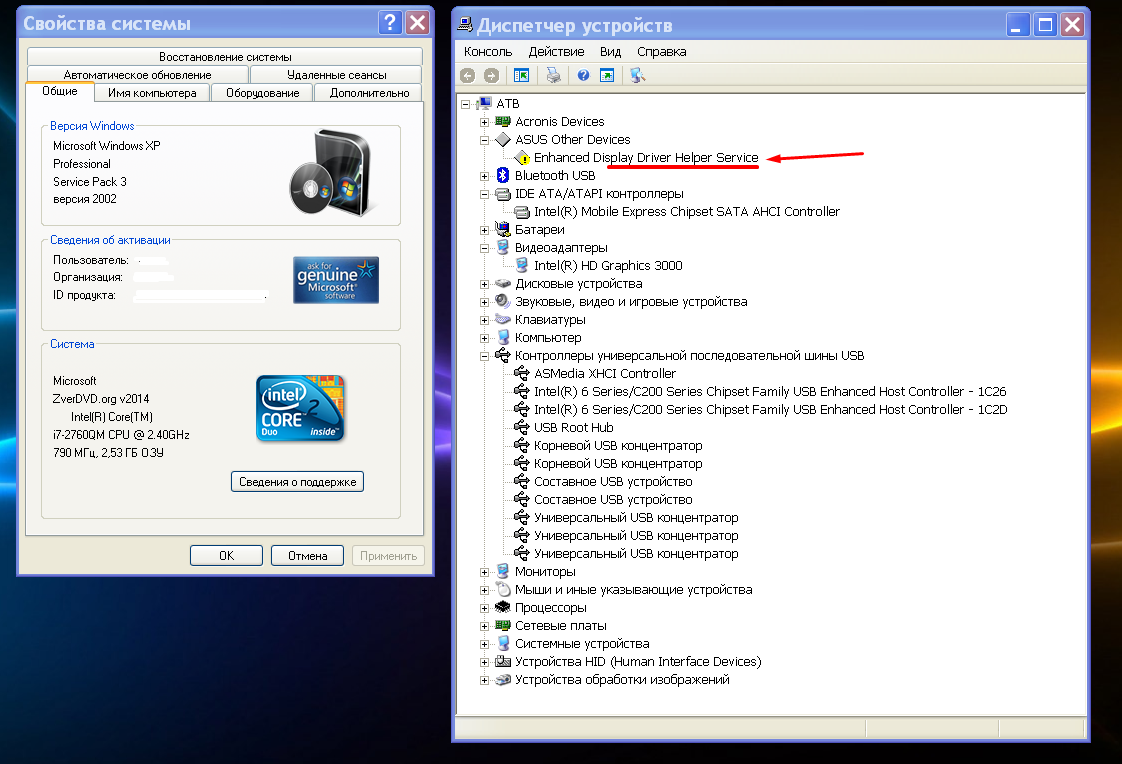
Task: Select the ASMedia XHCI Controller USB icon
Action: tap(522, 373)
